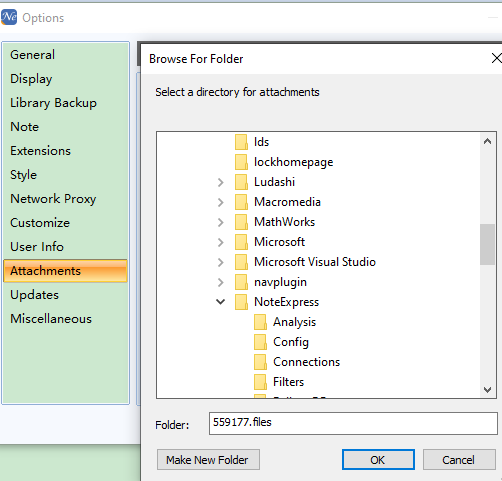Screen dimensions: 502x481
Task: Collapse the NoteExpress folder
Action: [220, 302]
